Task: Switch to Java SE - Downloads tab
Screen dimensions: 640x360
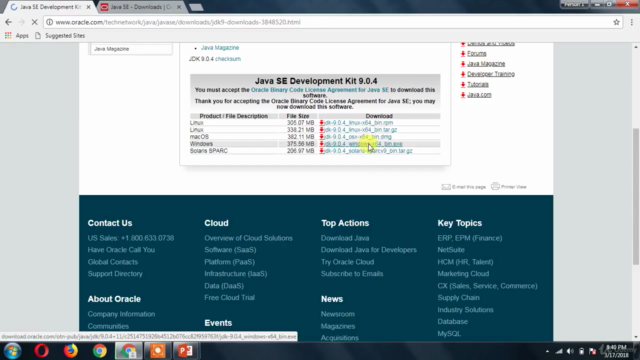Action: click(141, 7)
